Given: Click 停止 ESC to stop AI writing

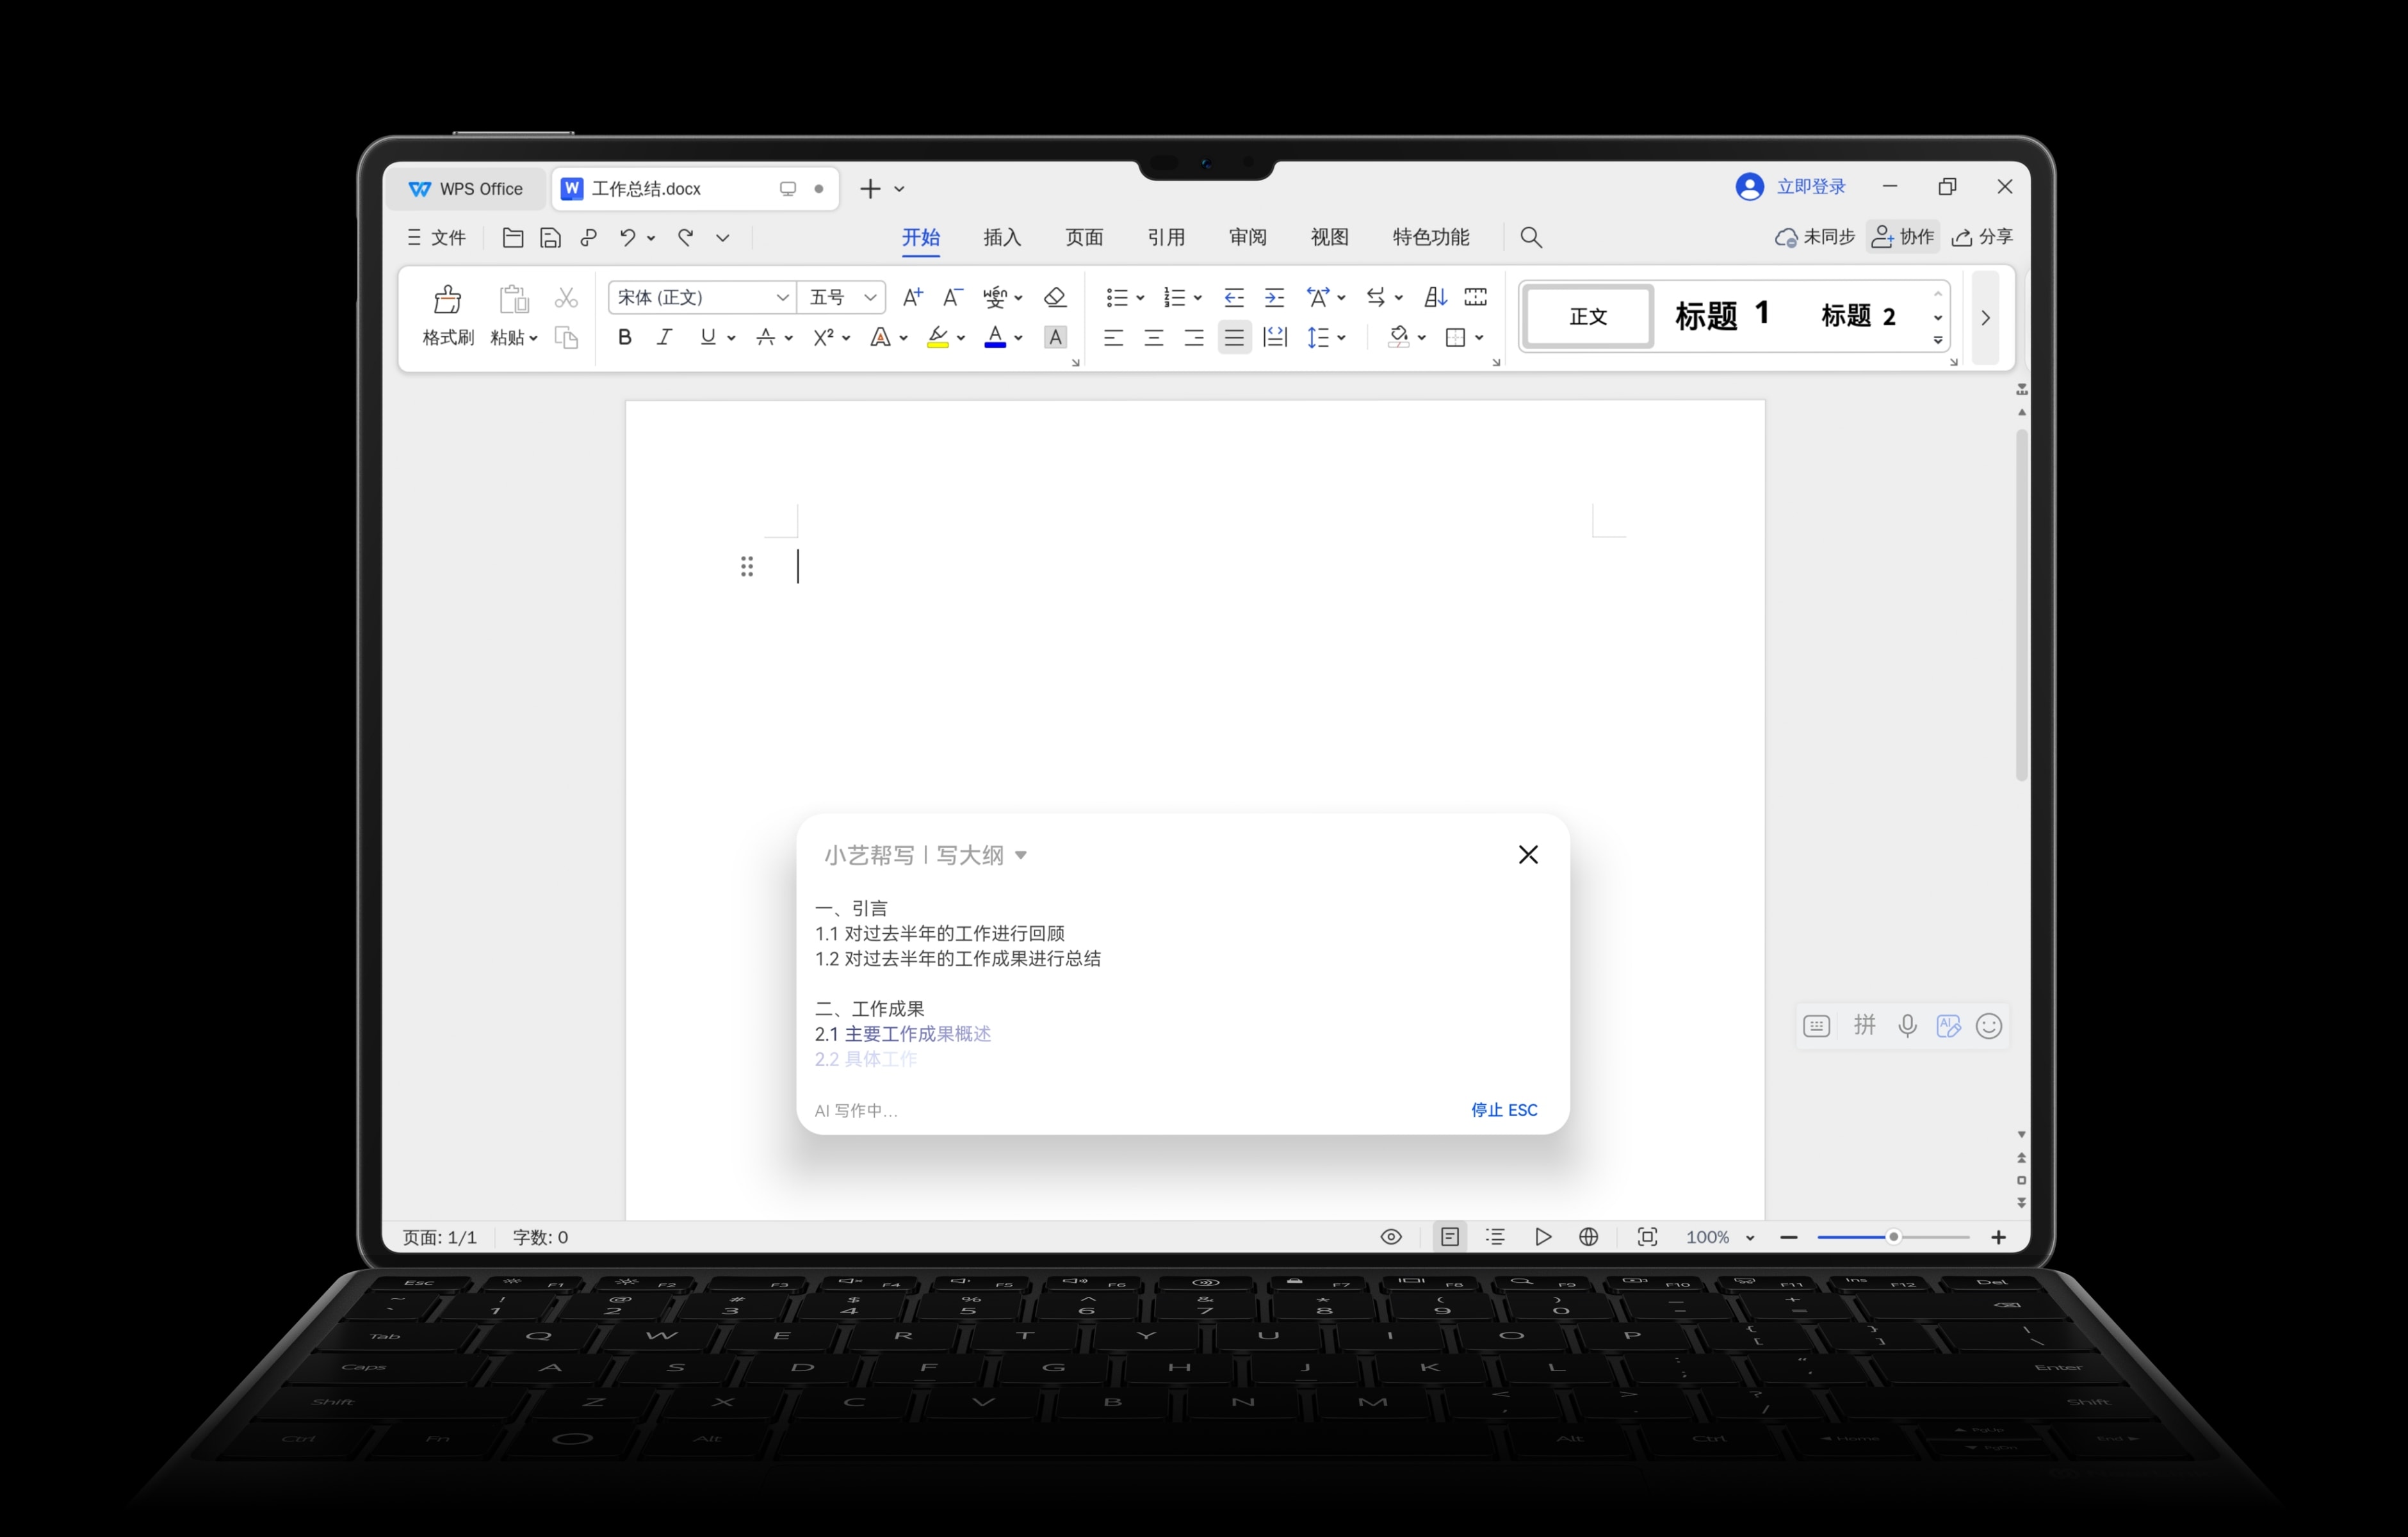Looking at the screenshot, I should point(1503,1110).
